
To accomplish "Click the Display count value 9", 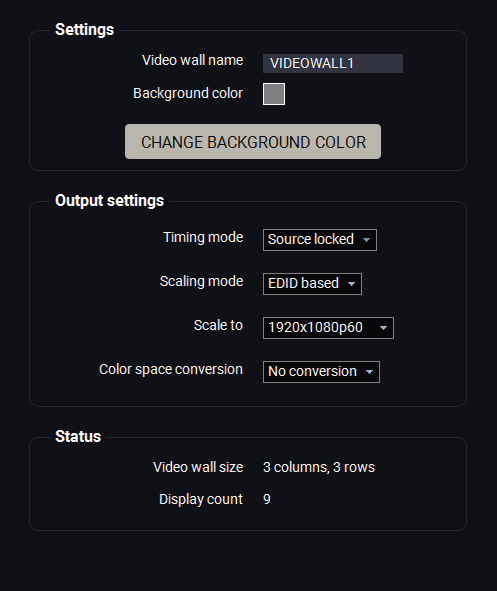I will pos(267,499).
